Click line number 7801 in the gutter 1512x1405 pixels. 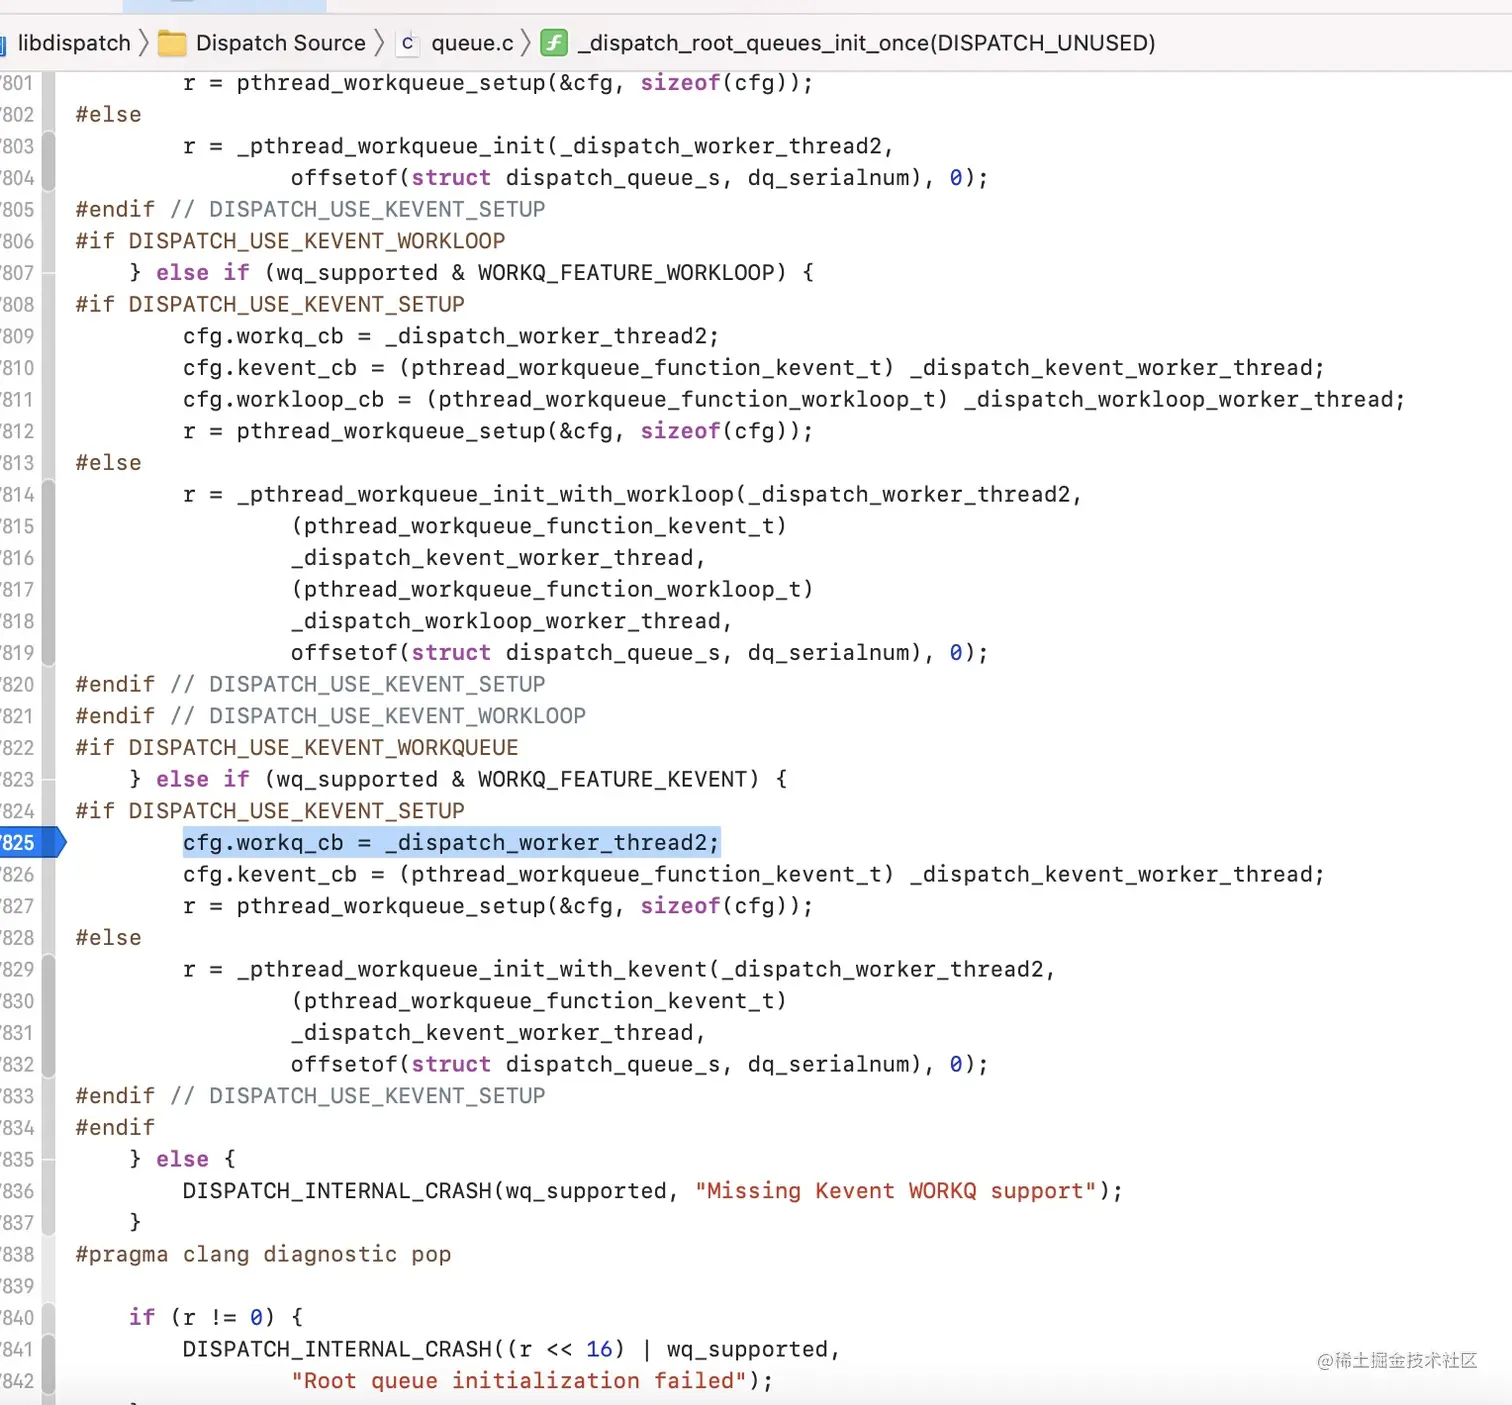click(20, 83)
